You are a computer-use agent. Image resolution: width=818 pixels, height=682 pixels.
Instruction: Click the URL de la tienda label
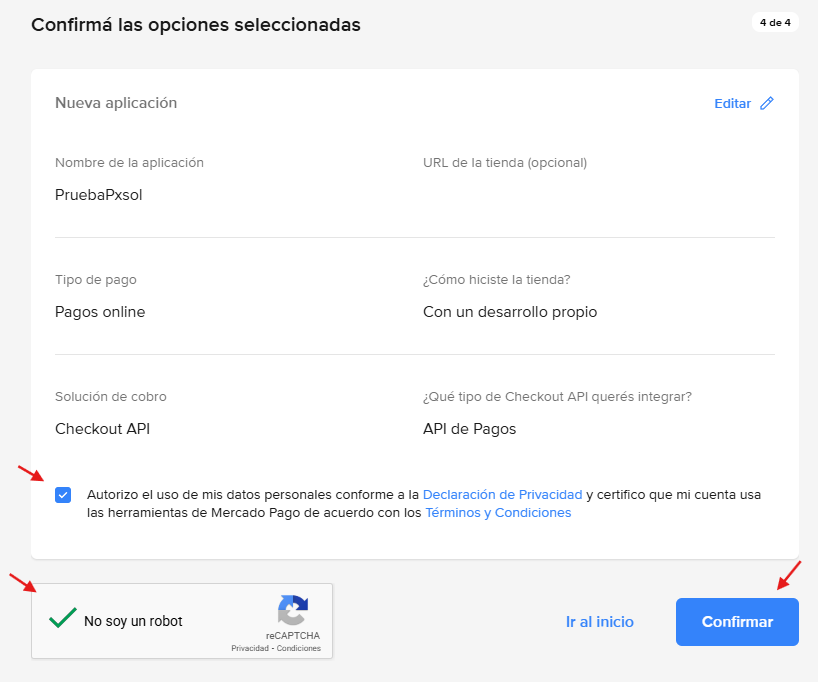[505, 162]
